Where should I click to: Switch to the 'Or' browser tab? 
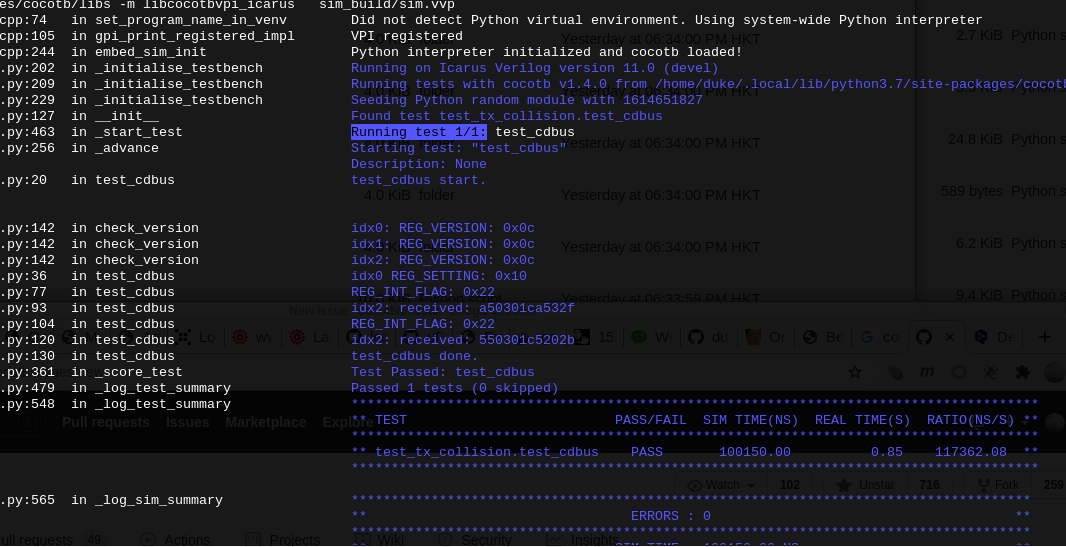[x=766, y=337]
